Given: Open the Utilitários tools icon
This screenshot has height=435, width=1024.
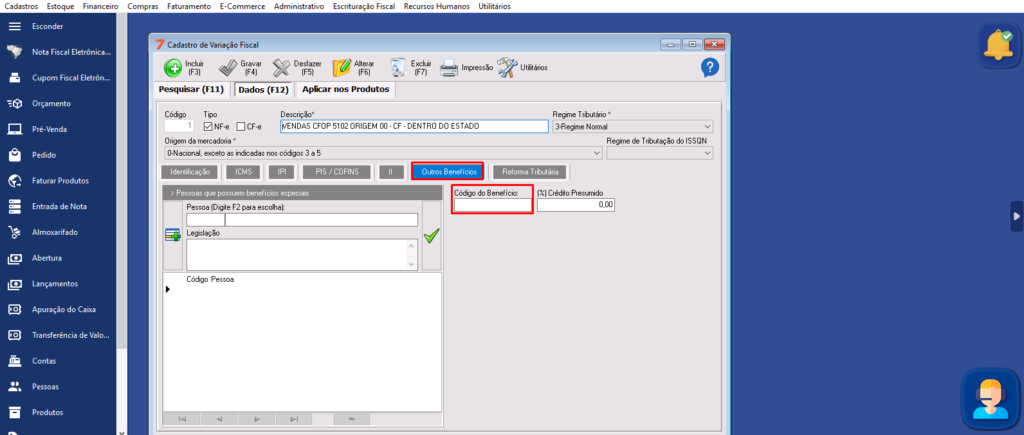Looking at the screenshot, I should click(507, 67).
